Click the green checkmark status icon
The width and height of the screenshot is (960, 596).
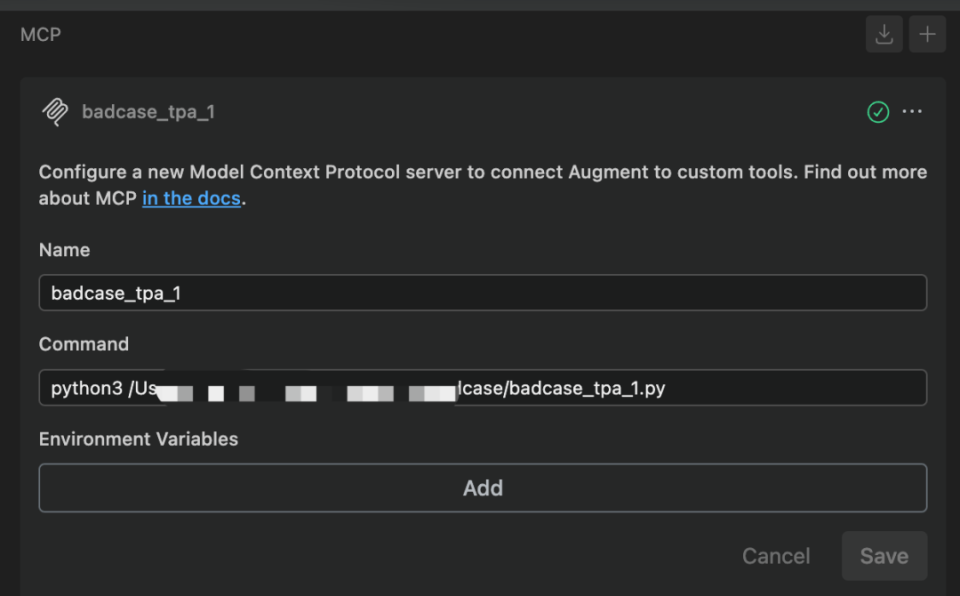[878, 112]
